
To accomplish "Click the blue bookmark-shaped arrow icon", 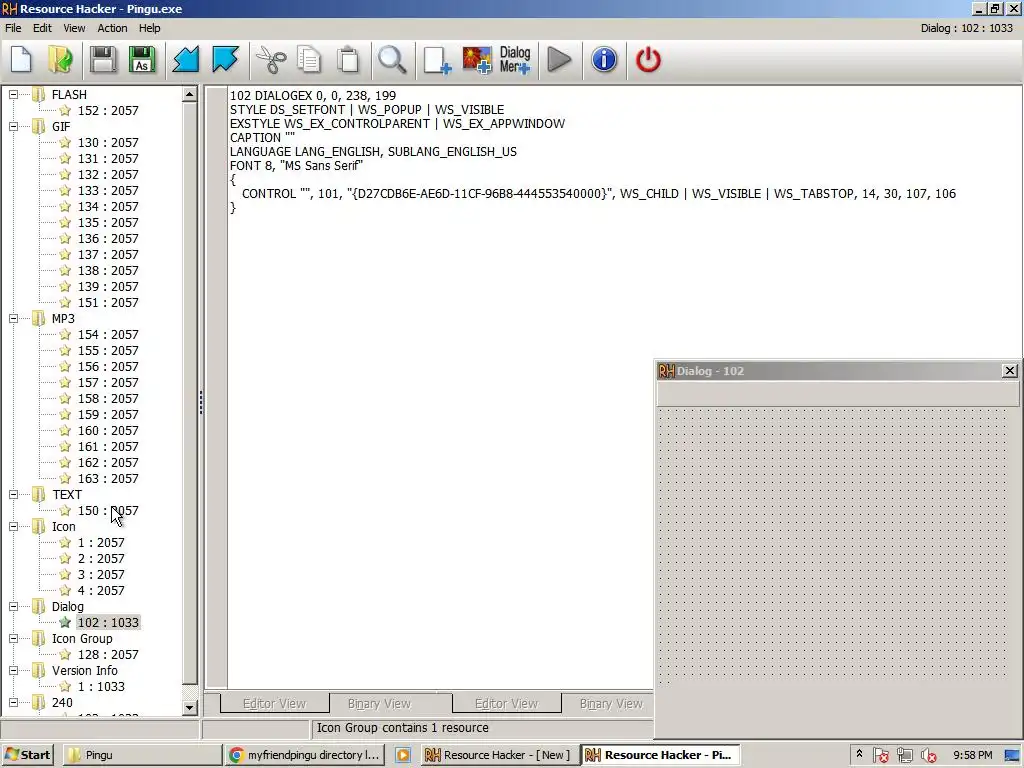I will tap(225, 59).
